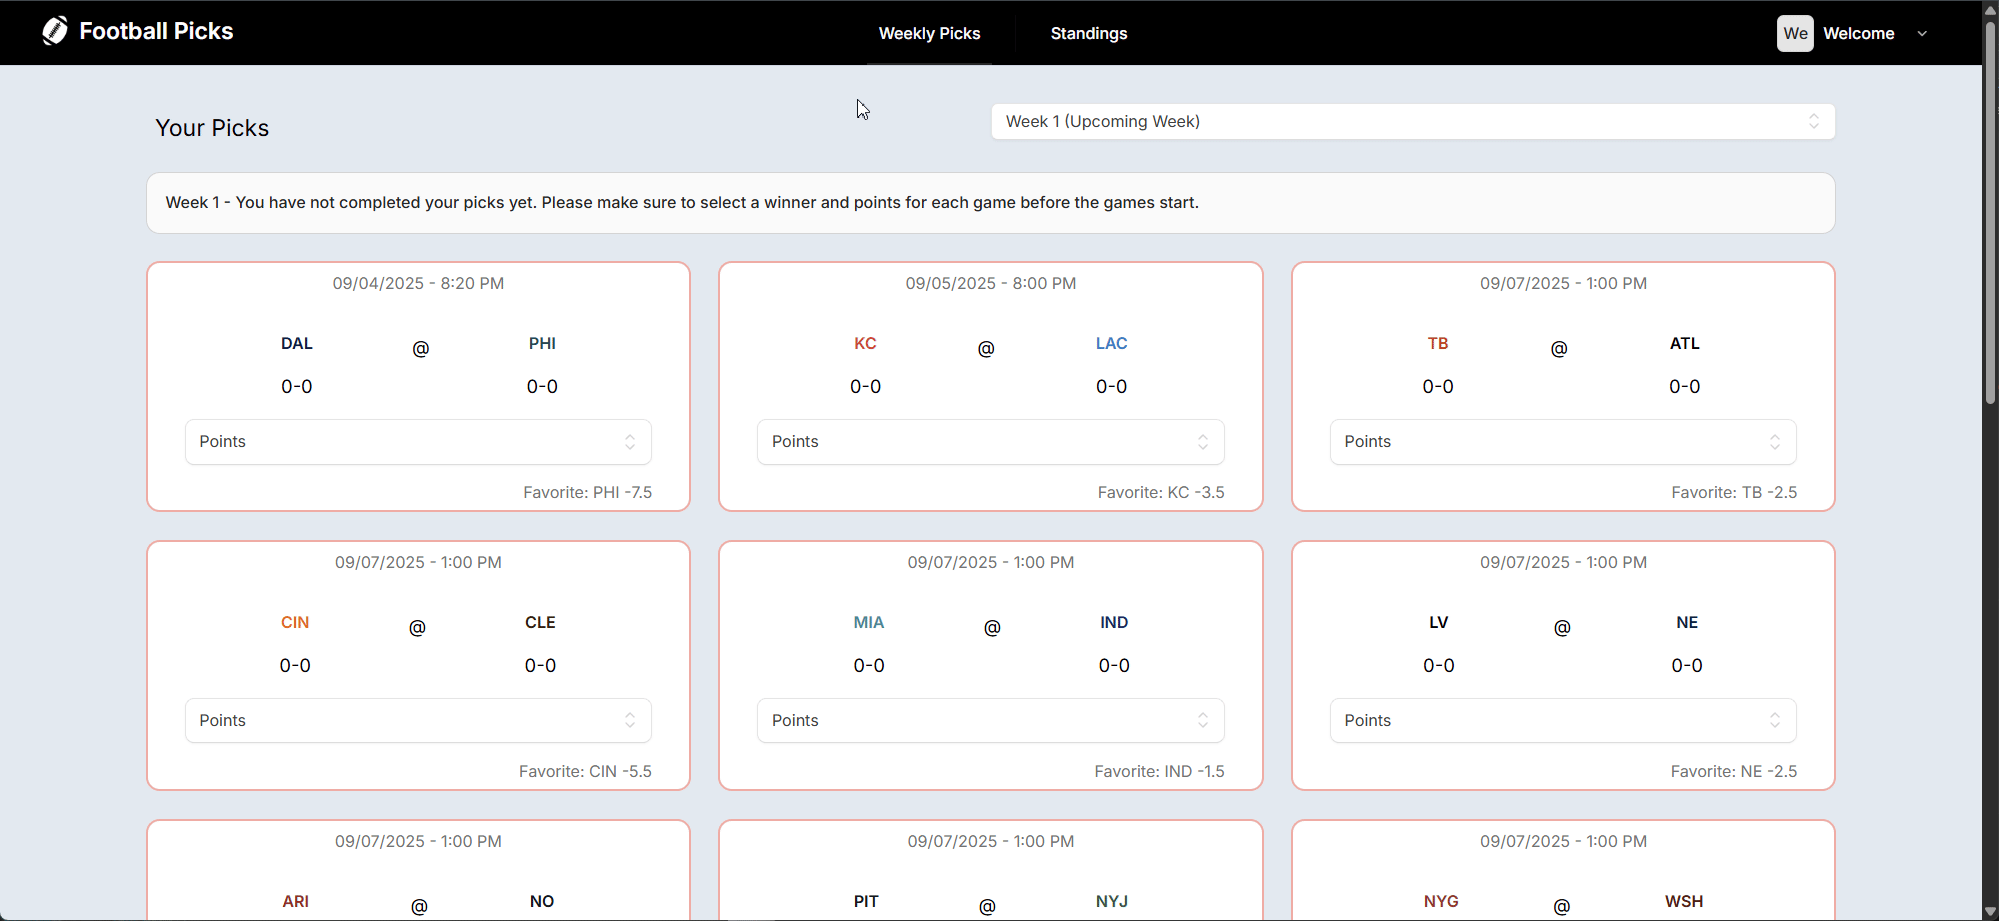
Task: Click the 'We' user avatar
Action: tap(1795, 33)
